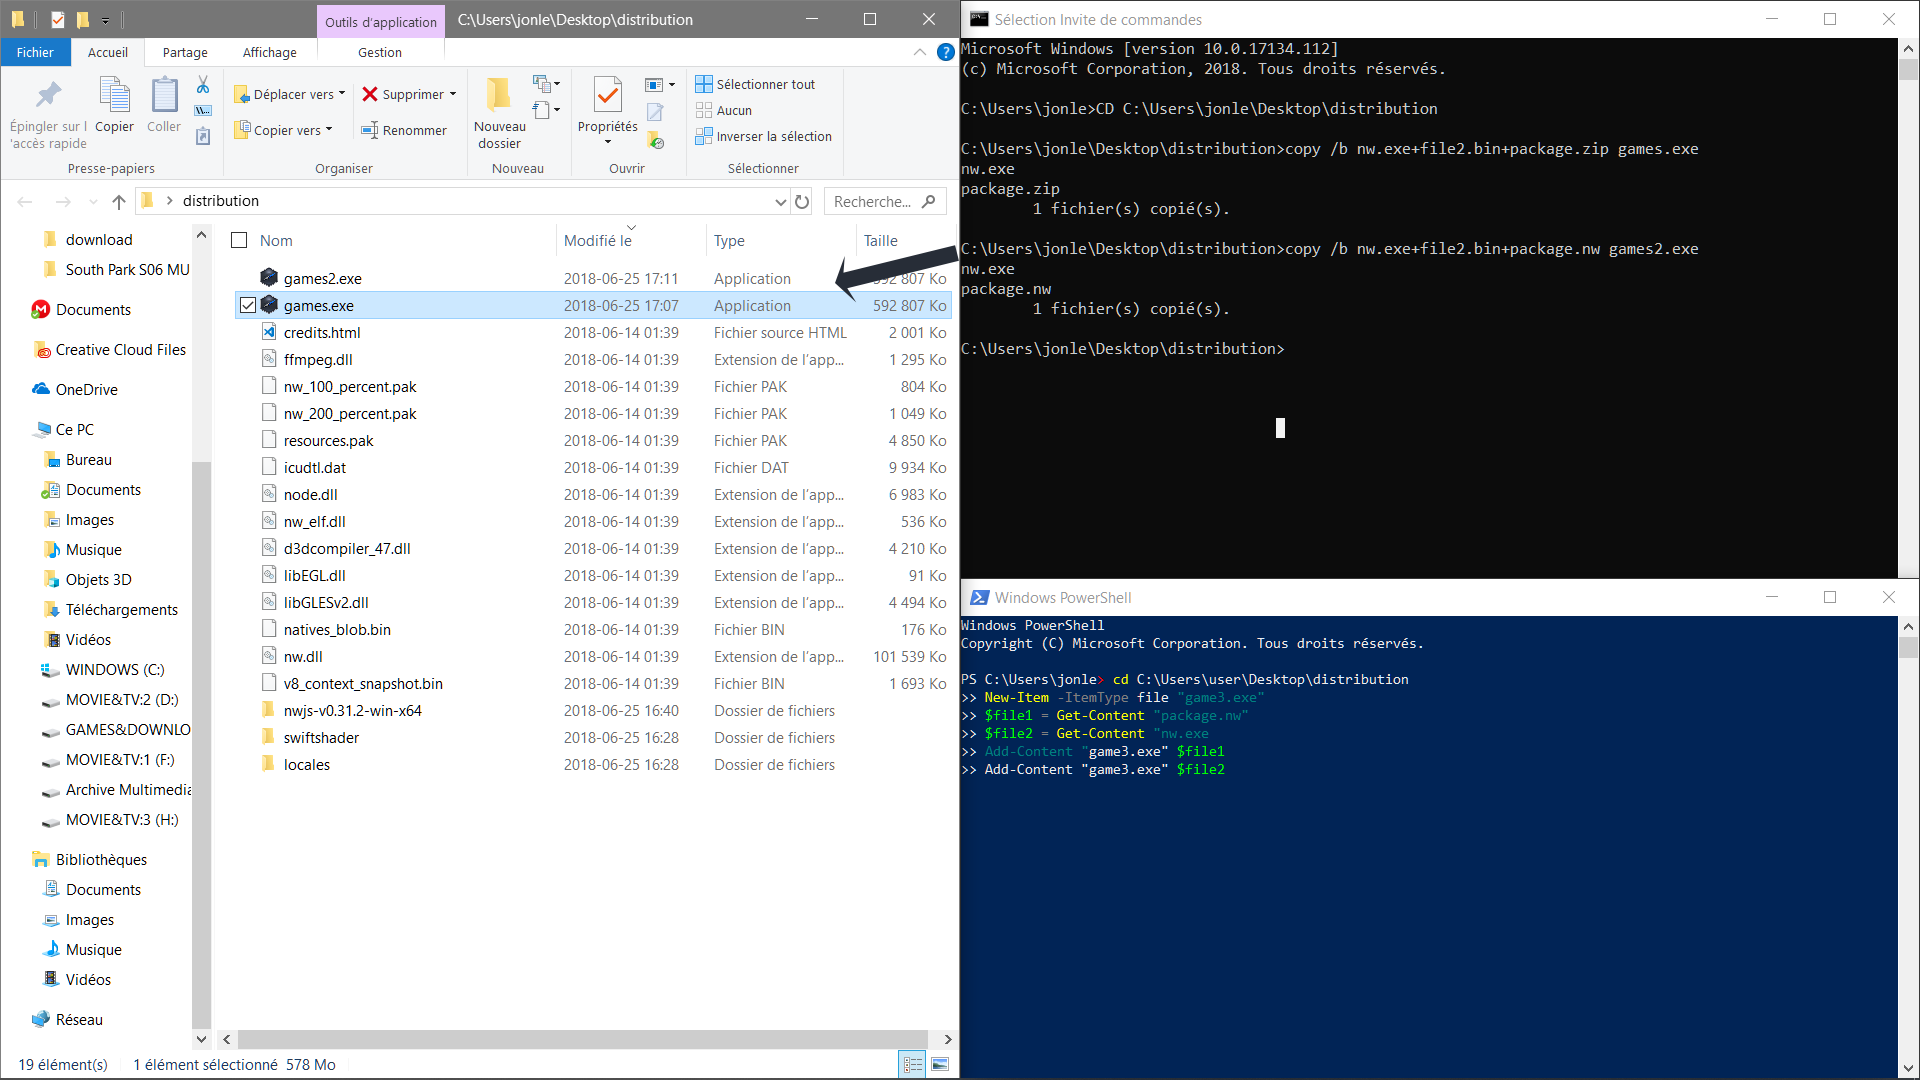Open the address bar history dropdown
Viewport: 1920px width, 1080px height.
pyautogui.click(x=780, y=202)
